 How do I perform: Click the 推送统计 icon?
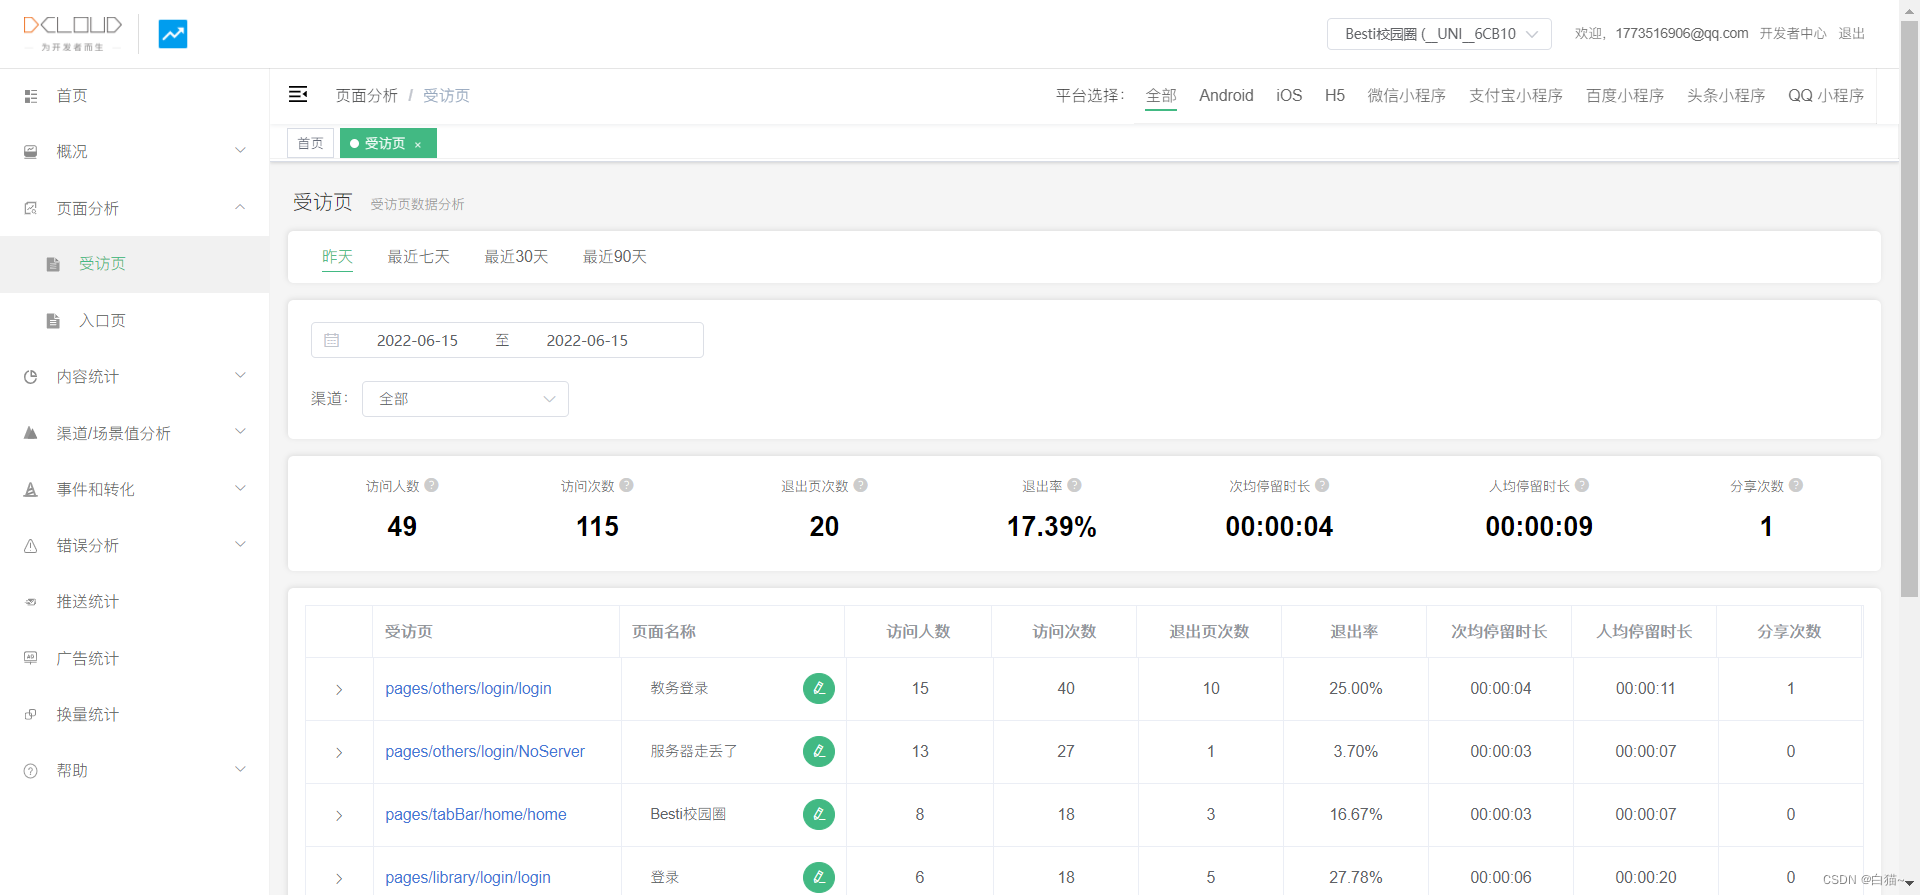31,602
